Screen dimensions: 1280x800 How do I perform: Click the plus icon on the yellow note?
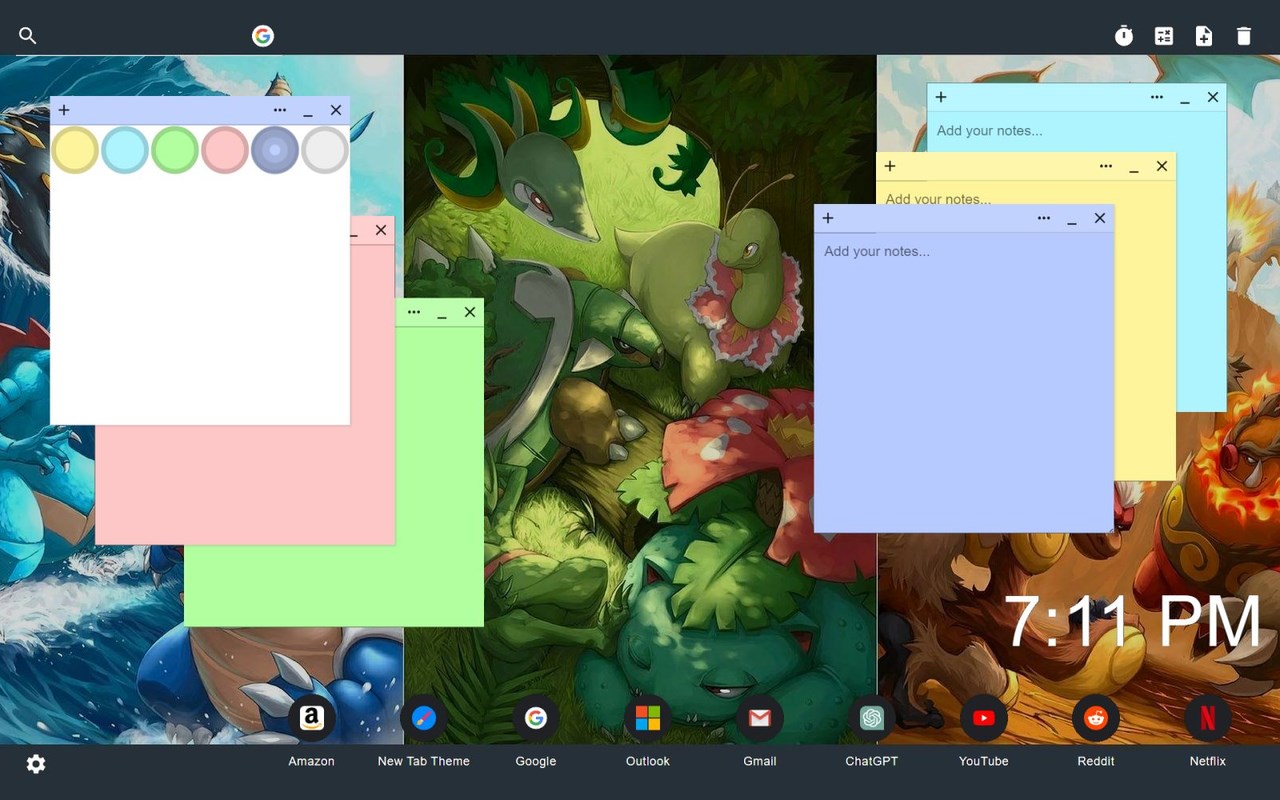click(x=890, y=166)
